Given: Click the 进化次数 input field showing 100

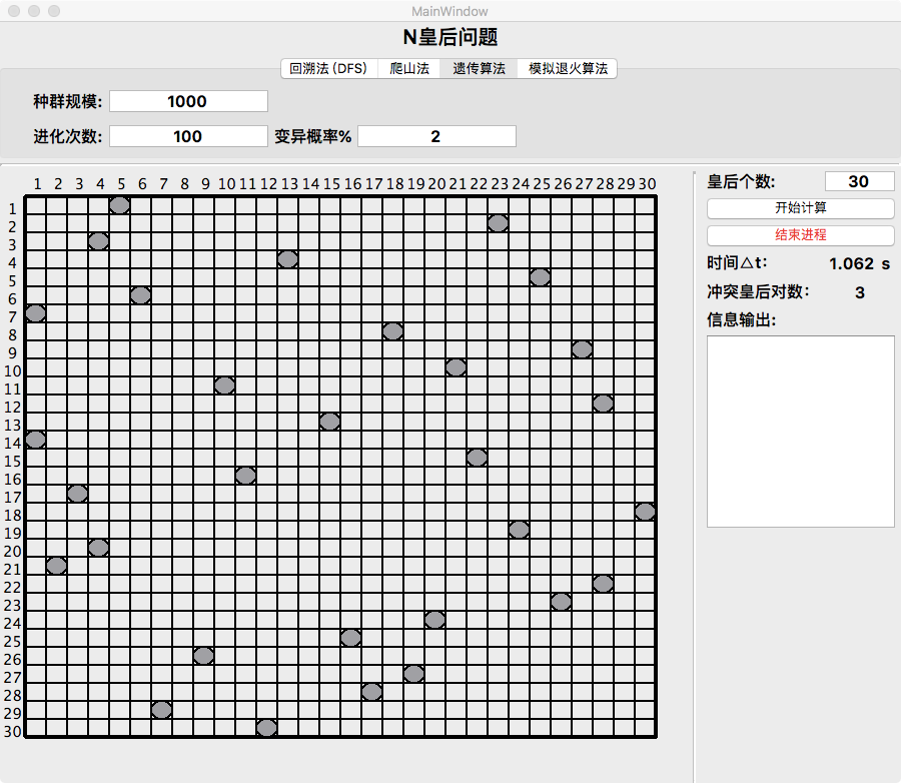Looking at the screenshot, I should coord(188,136).
